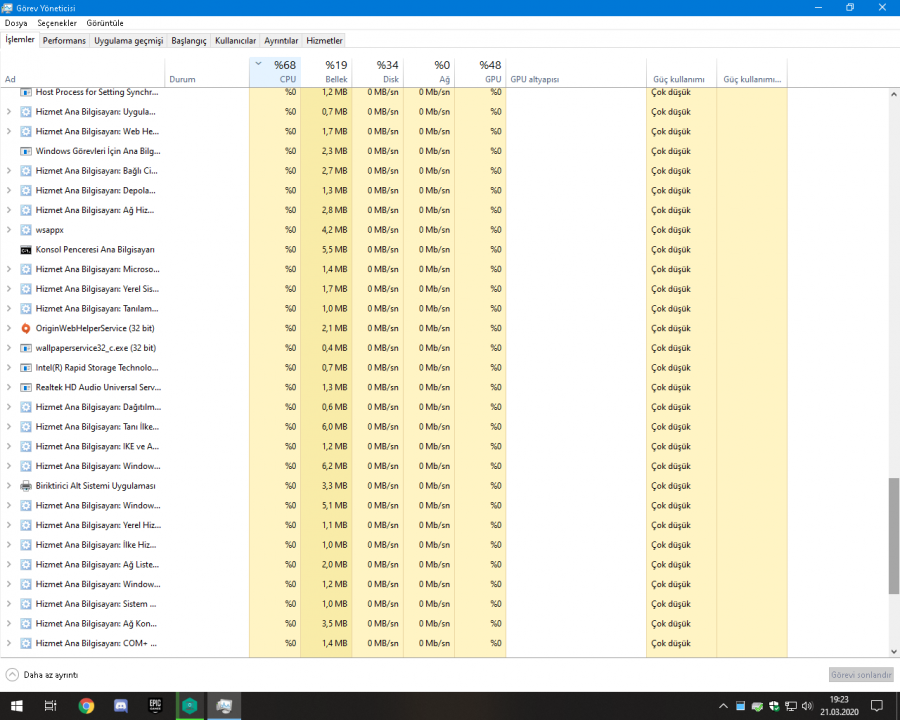Open Google Chrome from the taskbar
900x720 pixels.
pos(86,706)
